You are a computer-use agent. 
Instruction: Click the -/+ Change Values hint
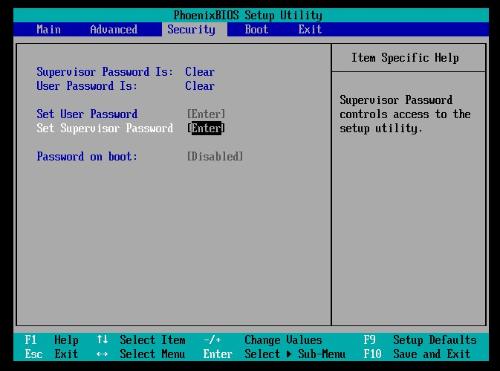(263, 340)
